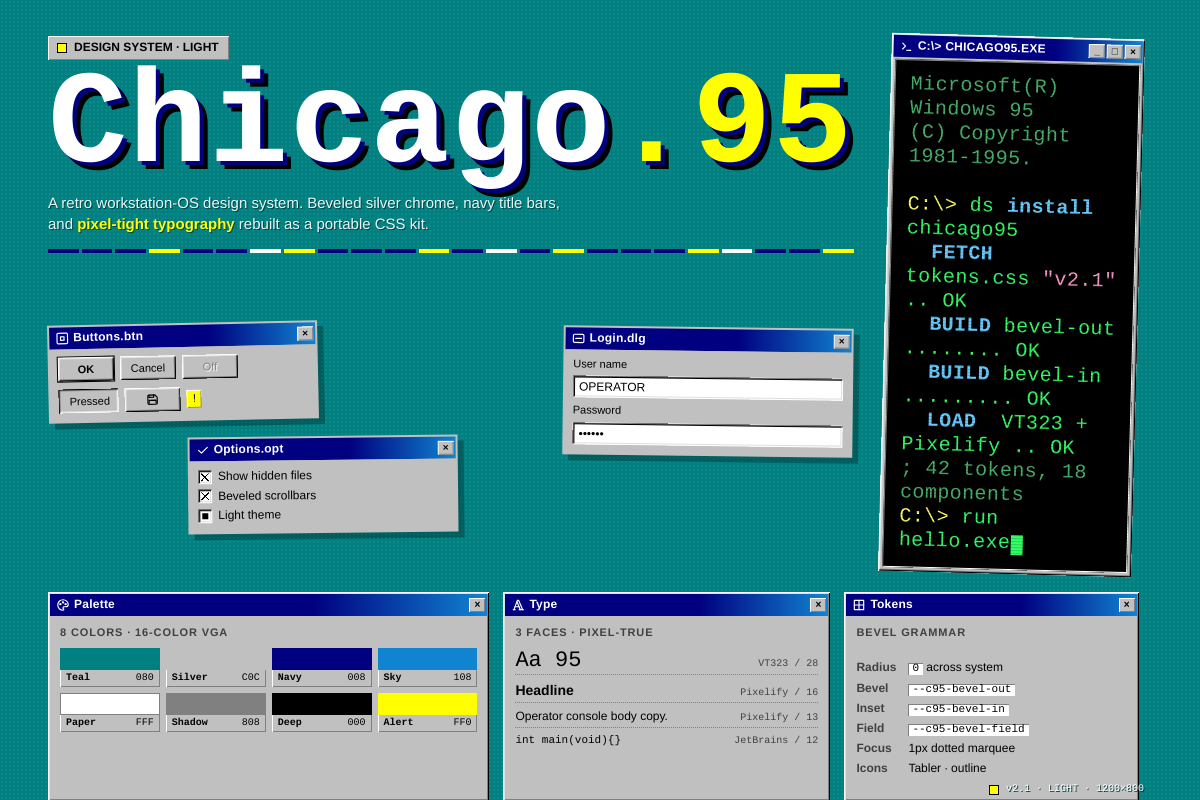Toggle Show hidden files checkbox
The height and width of the screenshot is (800, 1200).
click(x=205, y=477)
